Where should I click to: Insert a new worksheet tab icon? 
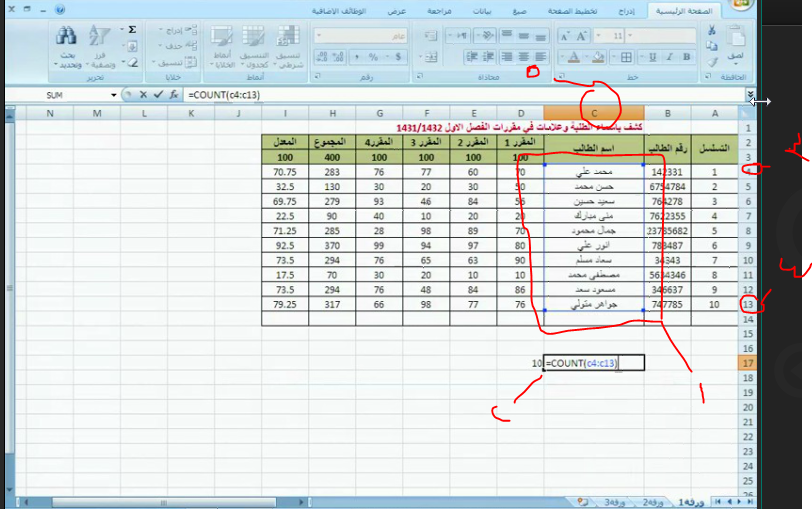tap(583, 501)
